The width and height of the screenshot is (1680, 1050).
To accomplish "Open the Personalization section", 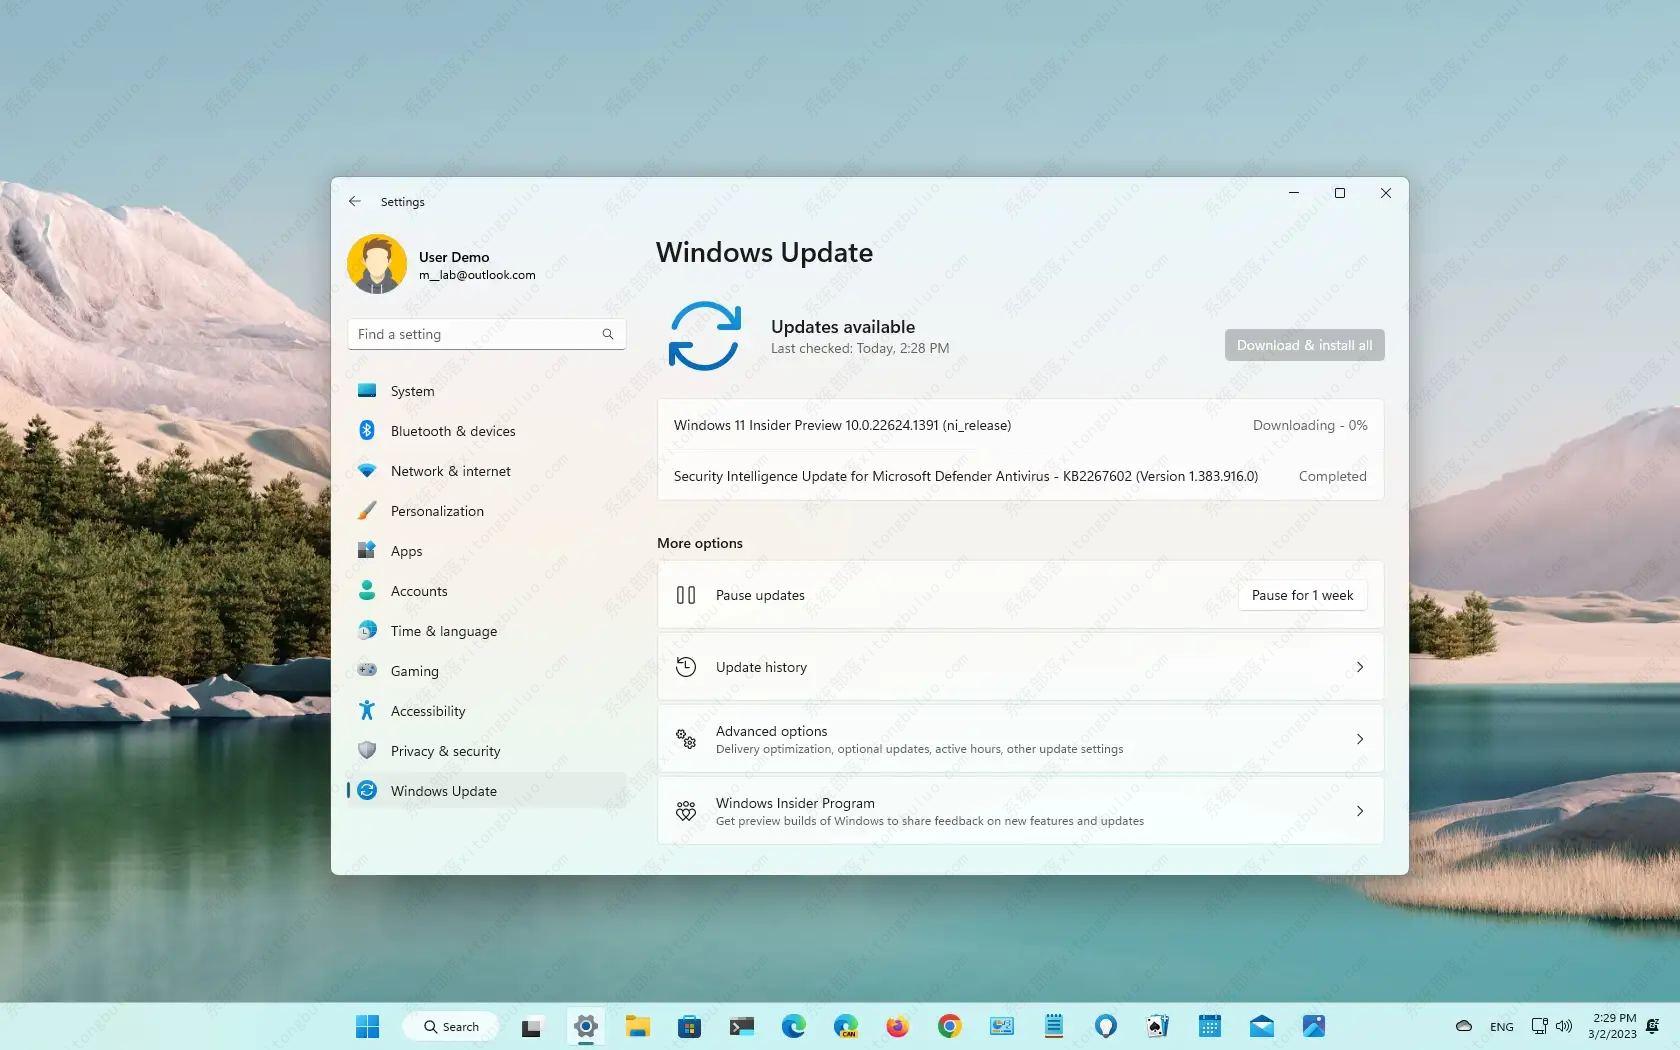I will (436, 511).
